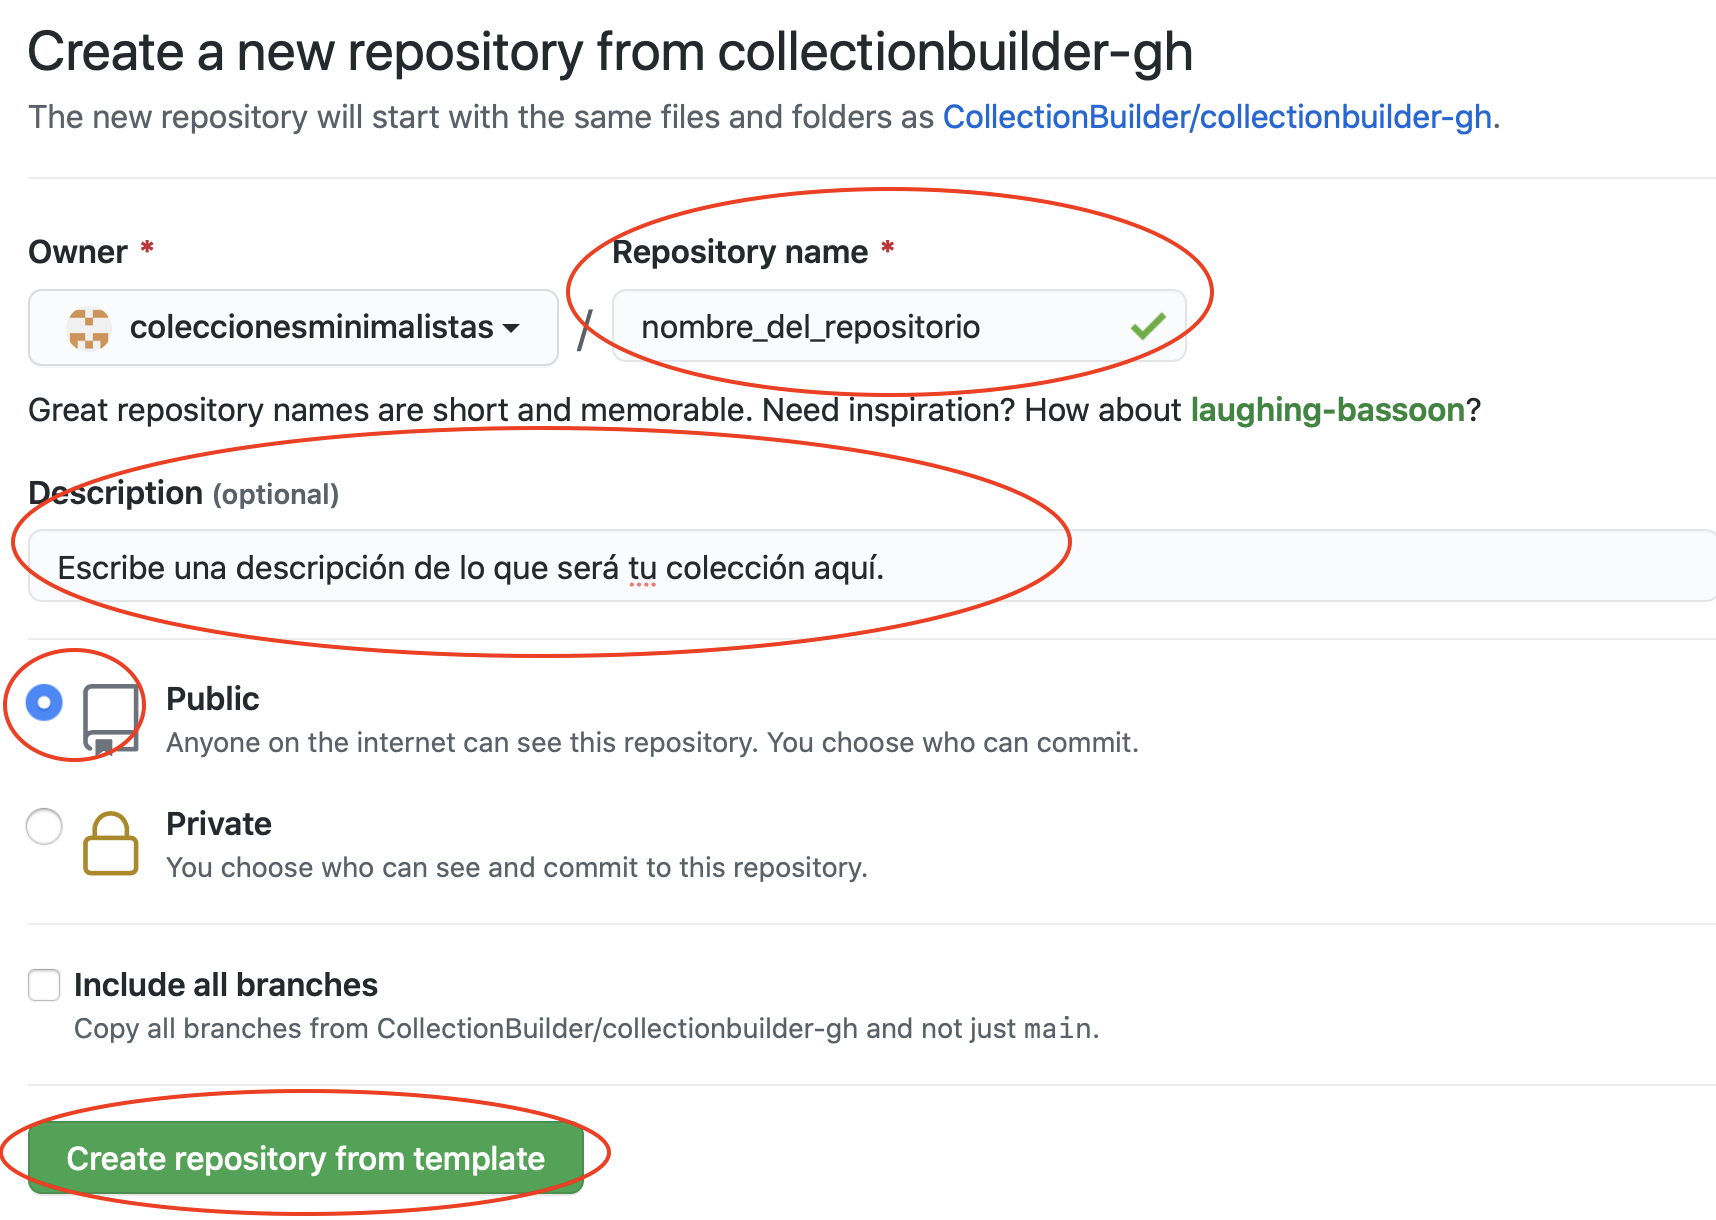Click the dropdown caret beside coleccionesminimalistas

tap(512, 330)
